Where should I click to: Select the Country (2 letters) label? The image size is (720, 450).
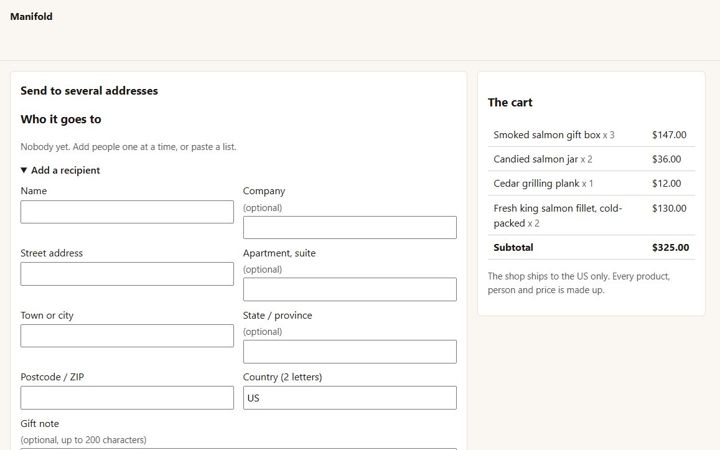coord(282,377)
